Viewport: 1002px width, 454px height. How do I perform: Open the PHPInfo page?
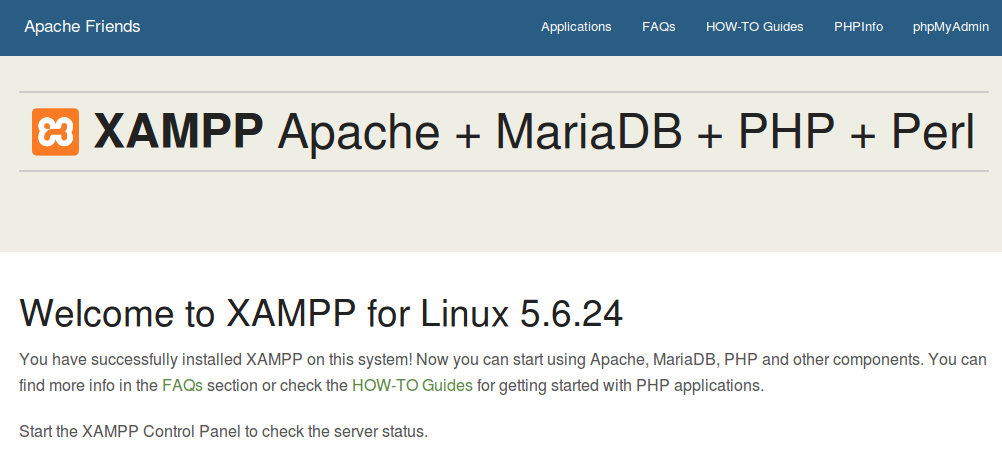(858, 27)
